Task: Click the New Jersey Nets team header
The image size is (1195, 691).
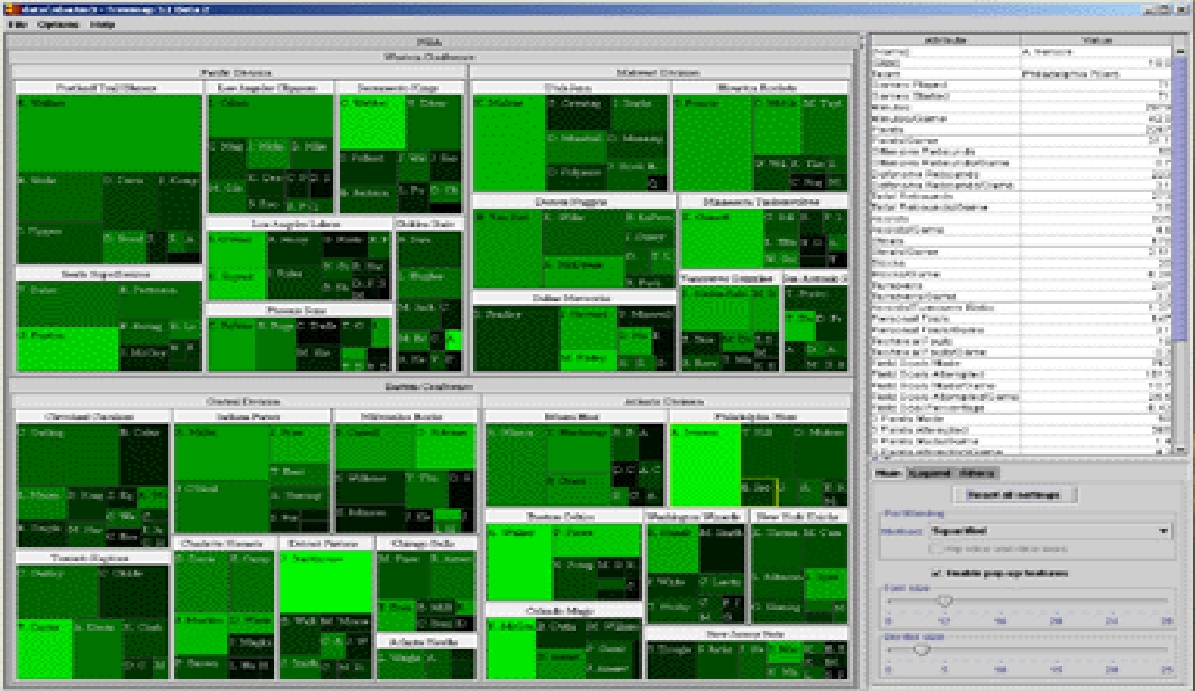Action: click(746, 634)
